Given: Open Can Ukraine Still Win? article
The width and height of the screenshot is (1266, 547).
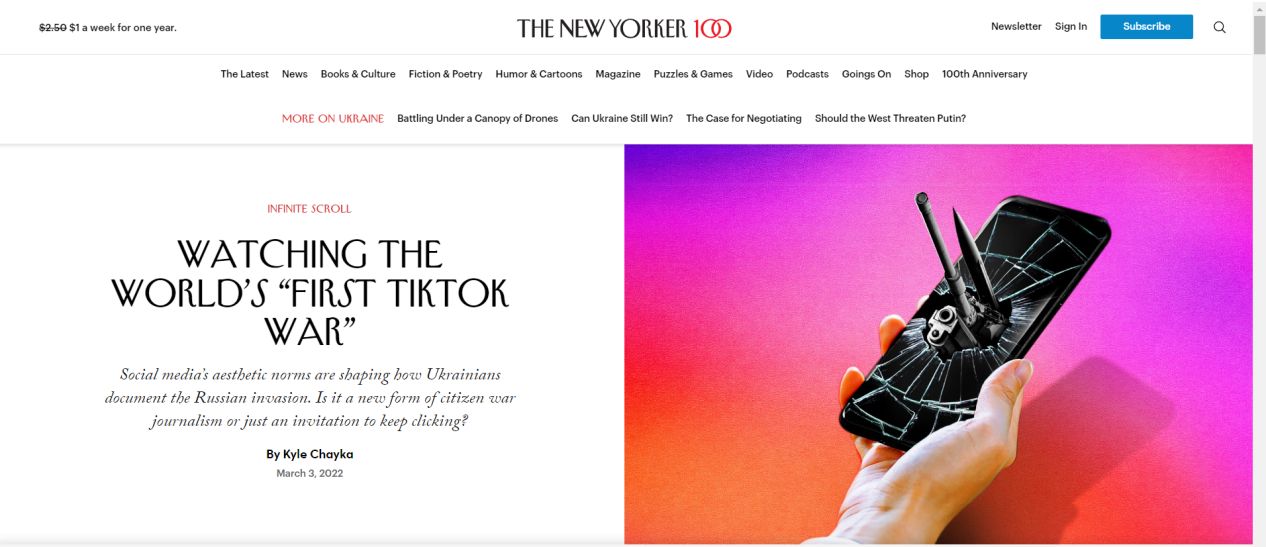Looking at the screenshot, I should [x=622, y=118].
